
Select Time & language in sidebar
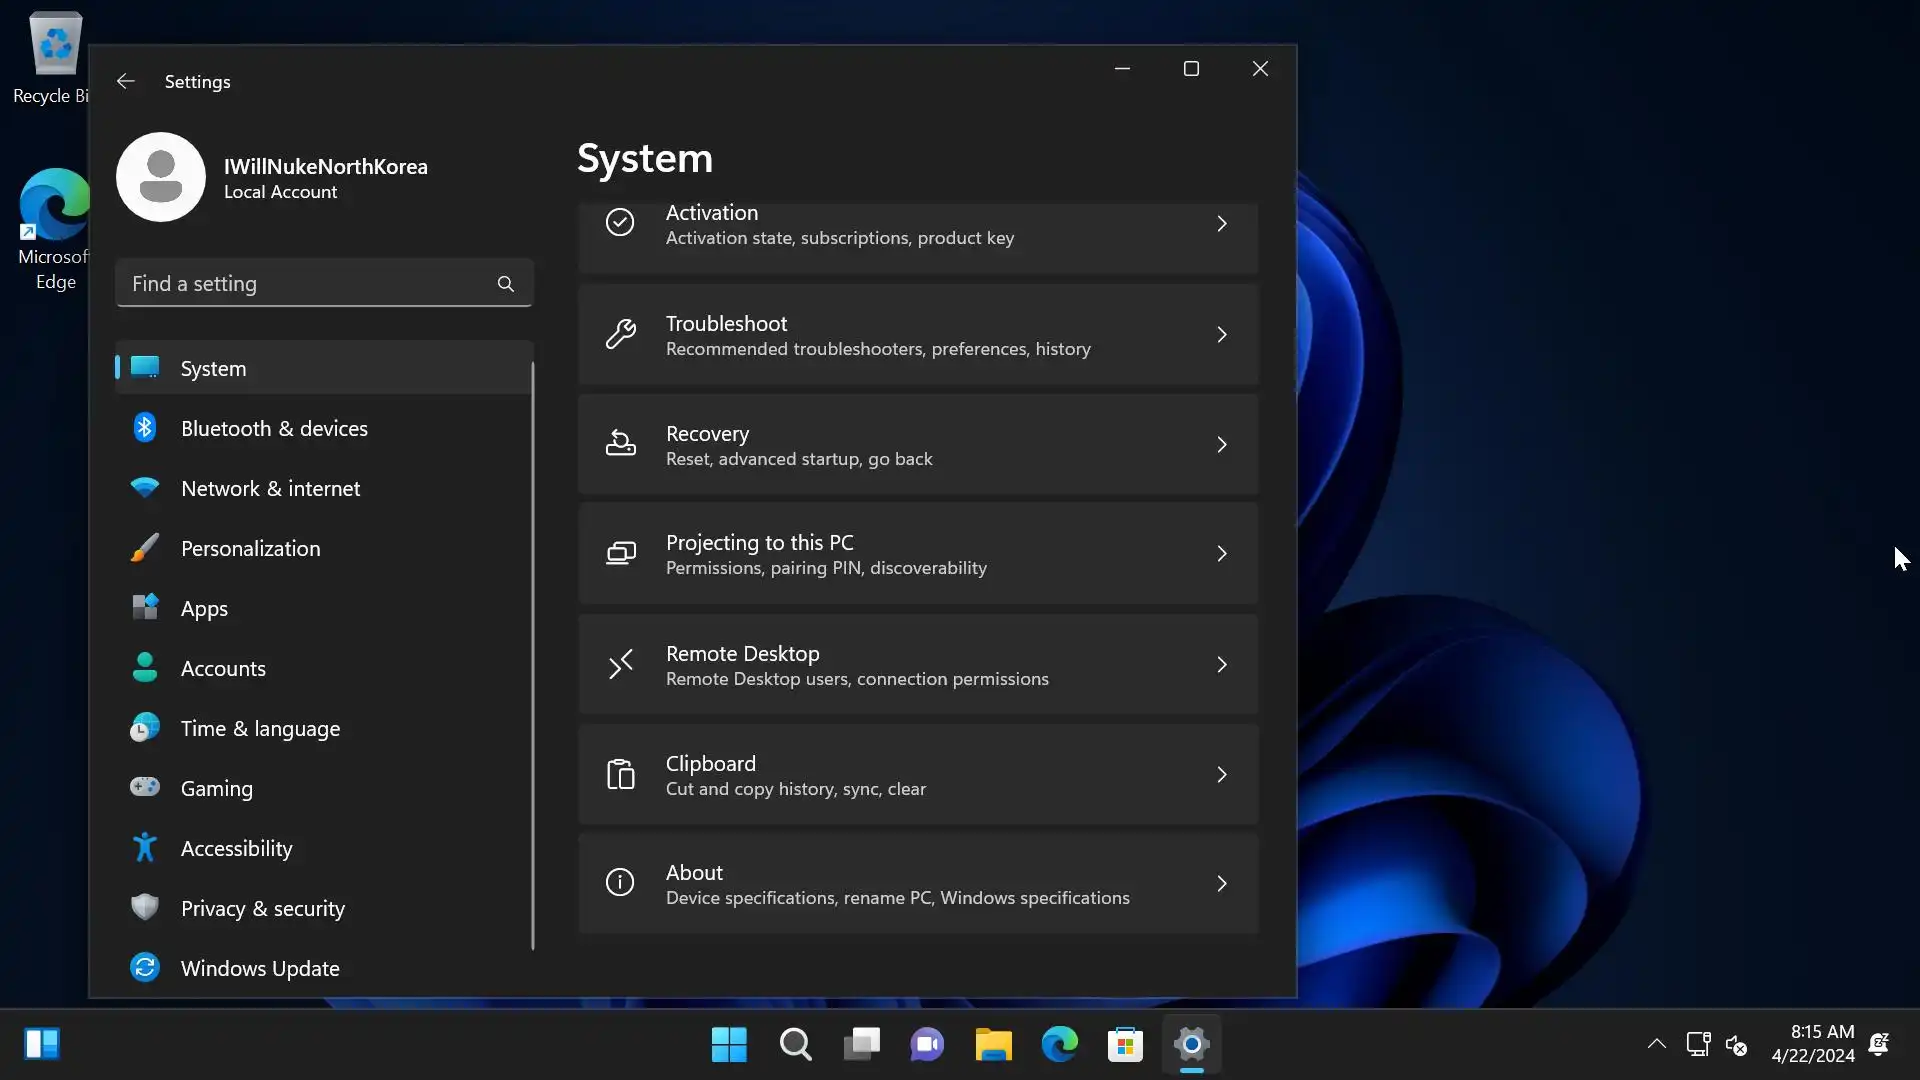click(260, 728)
